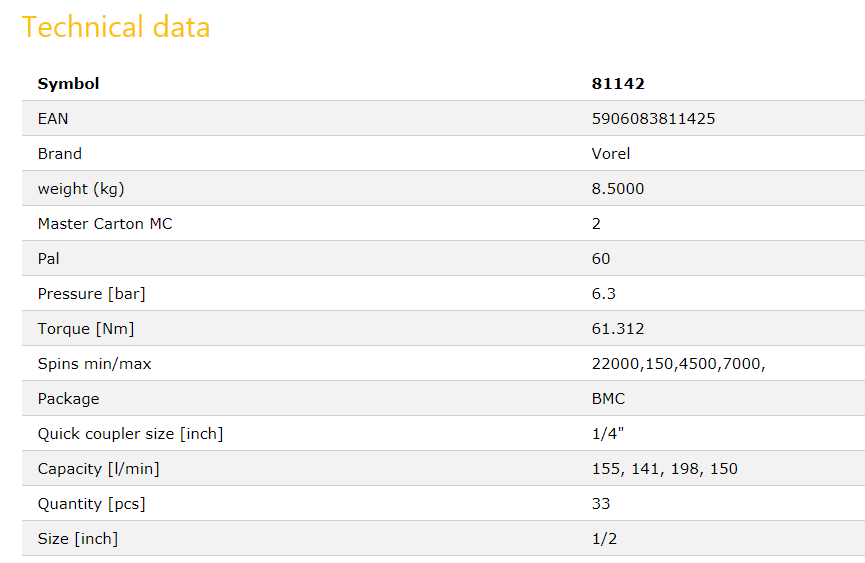Click the Spins min/max label
This screenshot has width=865, height=563.
click(x=94, y=364)
